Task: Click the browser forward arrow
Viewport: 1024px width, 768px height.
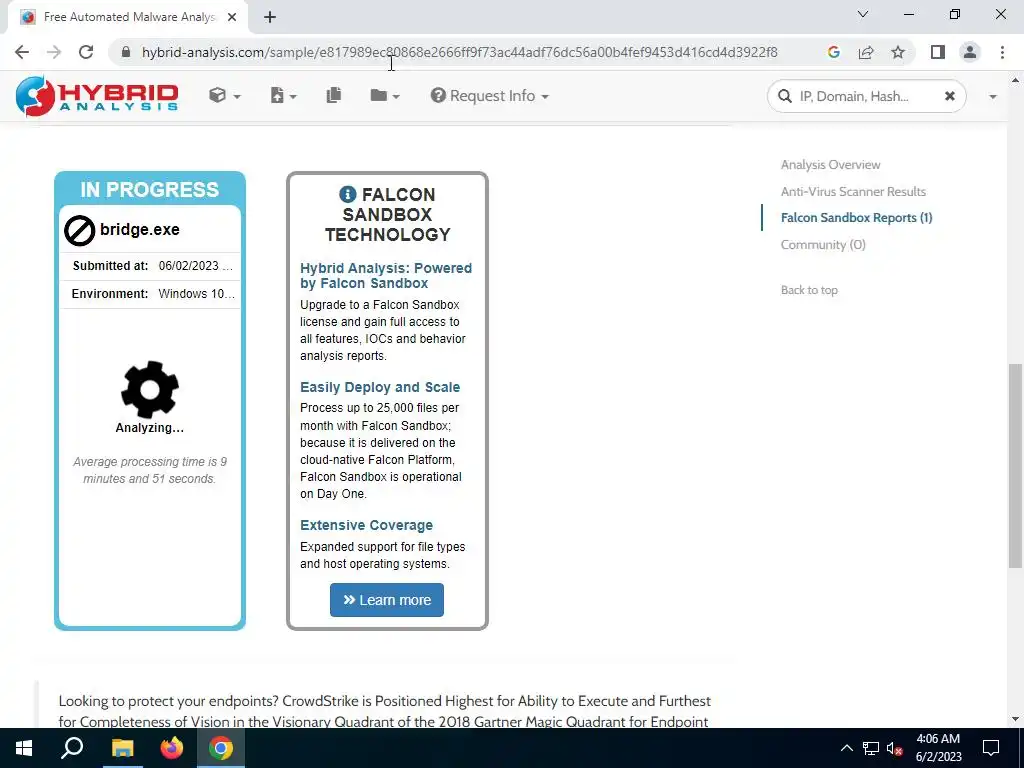Action: [x=54, y=52]
